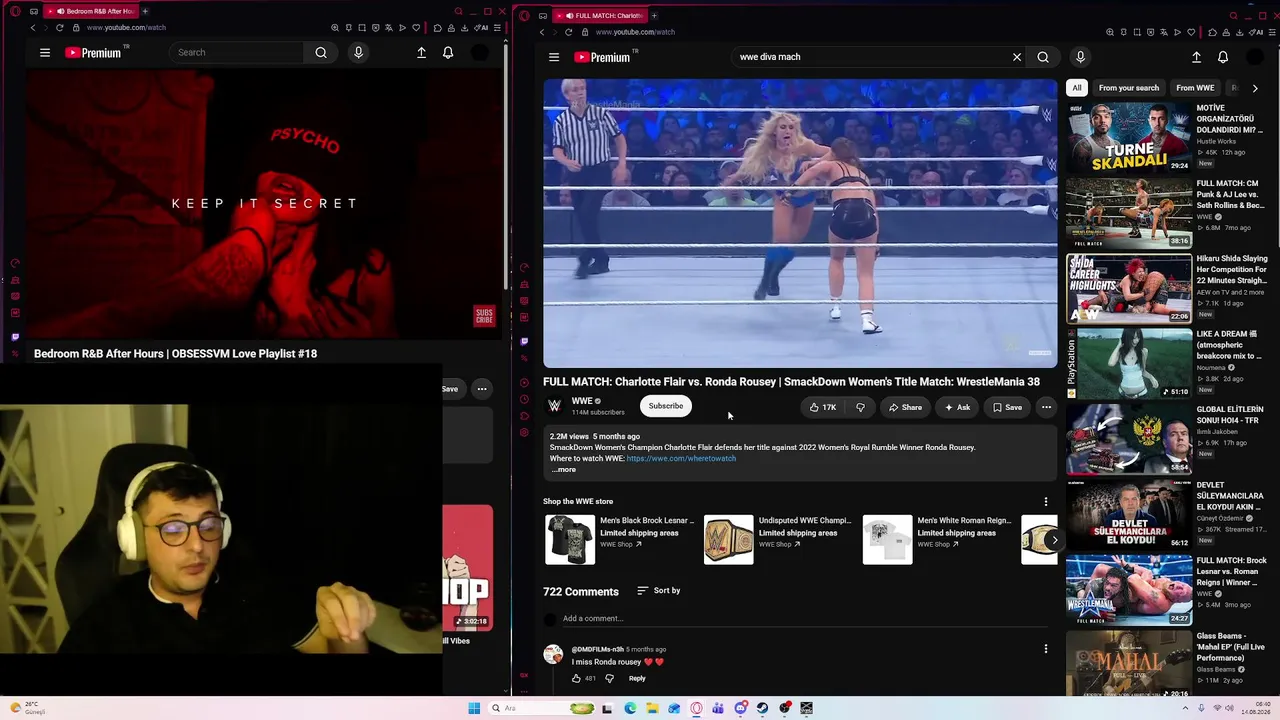Image resolution: width=1280 pixels, height=720 pixels.
Task: Open options menu for the first comment
Action: tap(1046, 648)
